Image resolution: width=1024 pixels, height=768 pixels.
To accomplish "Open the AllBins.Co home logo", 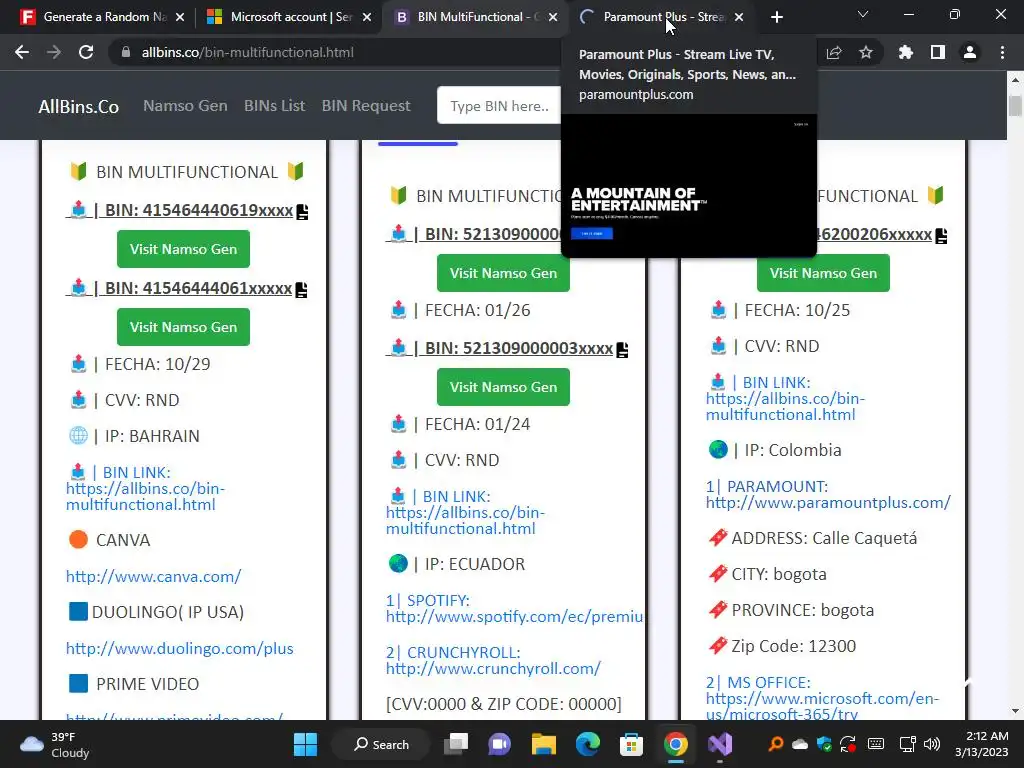I will (x=78, y=106).
